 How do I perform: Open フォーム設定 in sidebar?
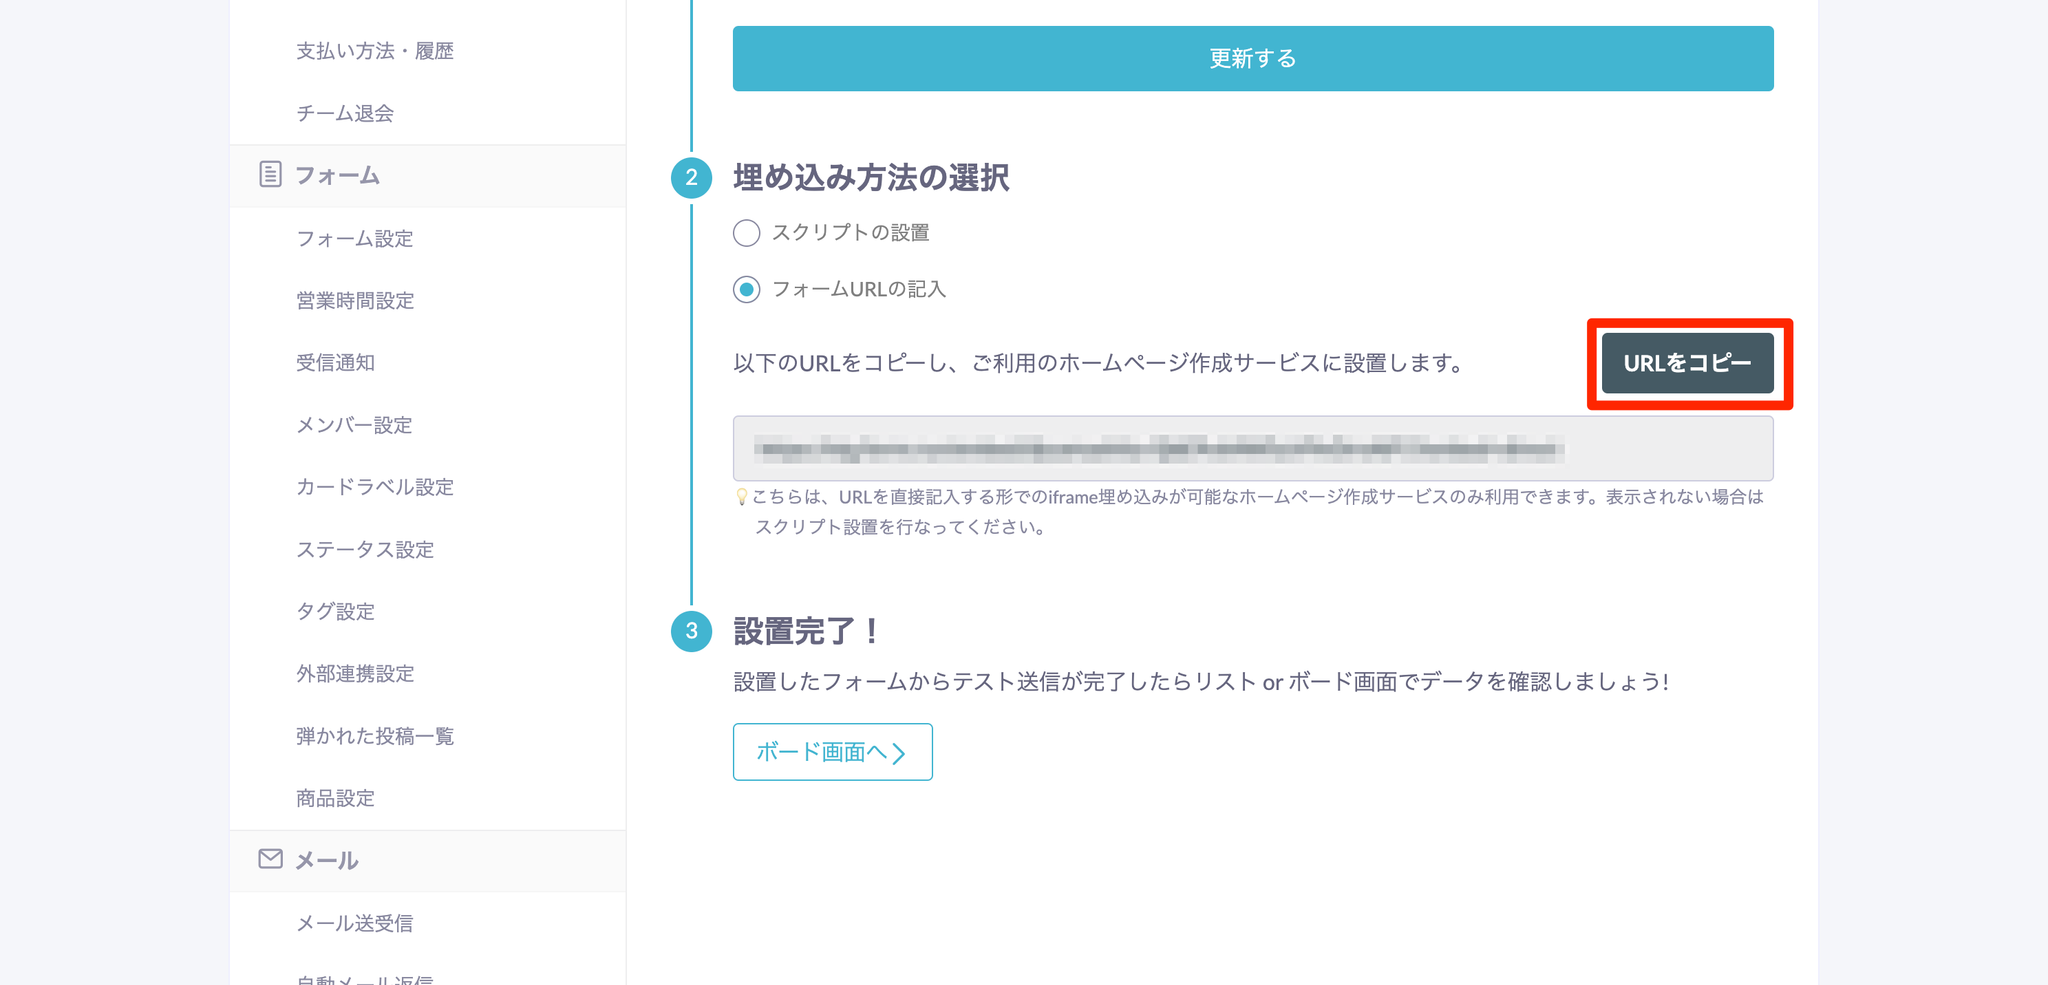tap(355, 238)
